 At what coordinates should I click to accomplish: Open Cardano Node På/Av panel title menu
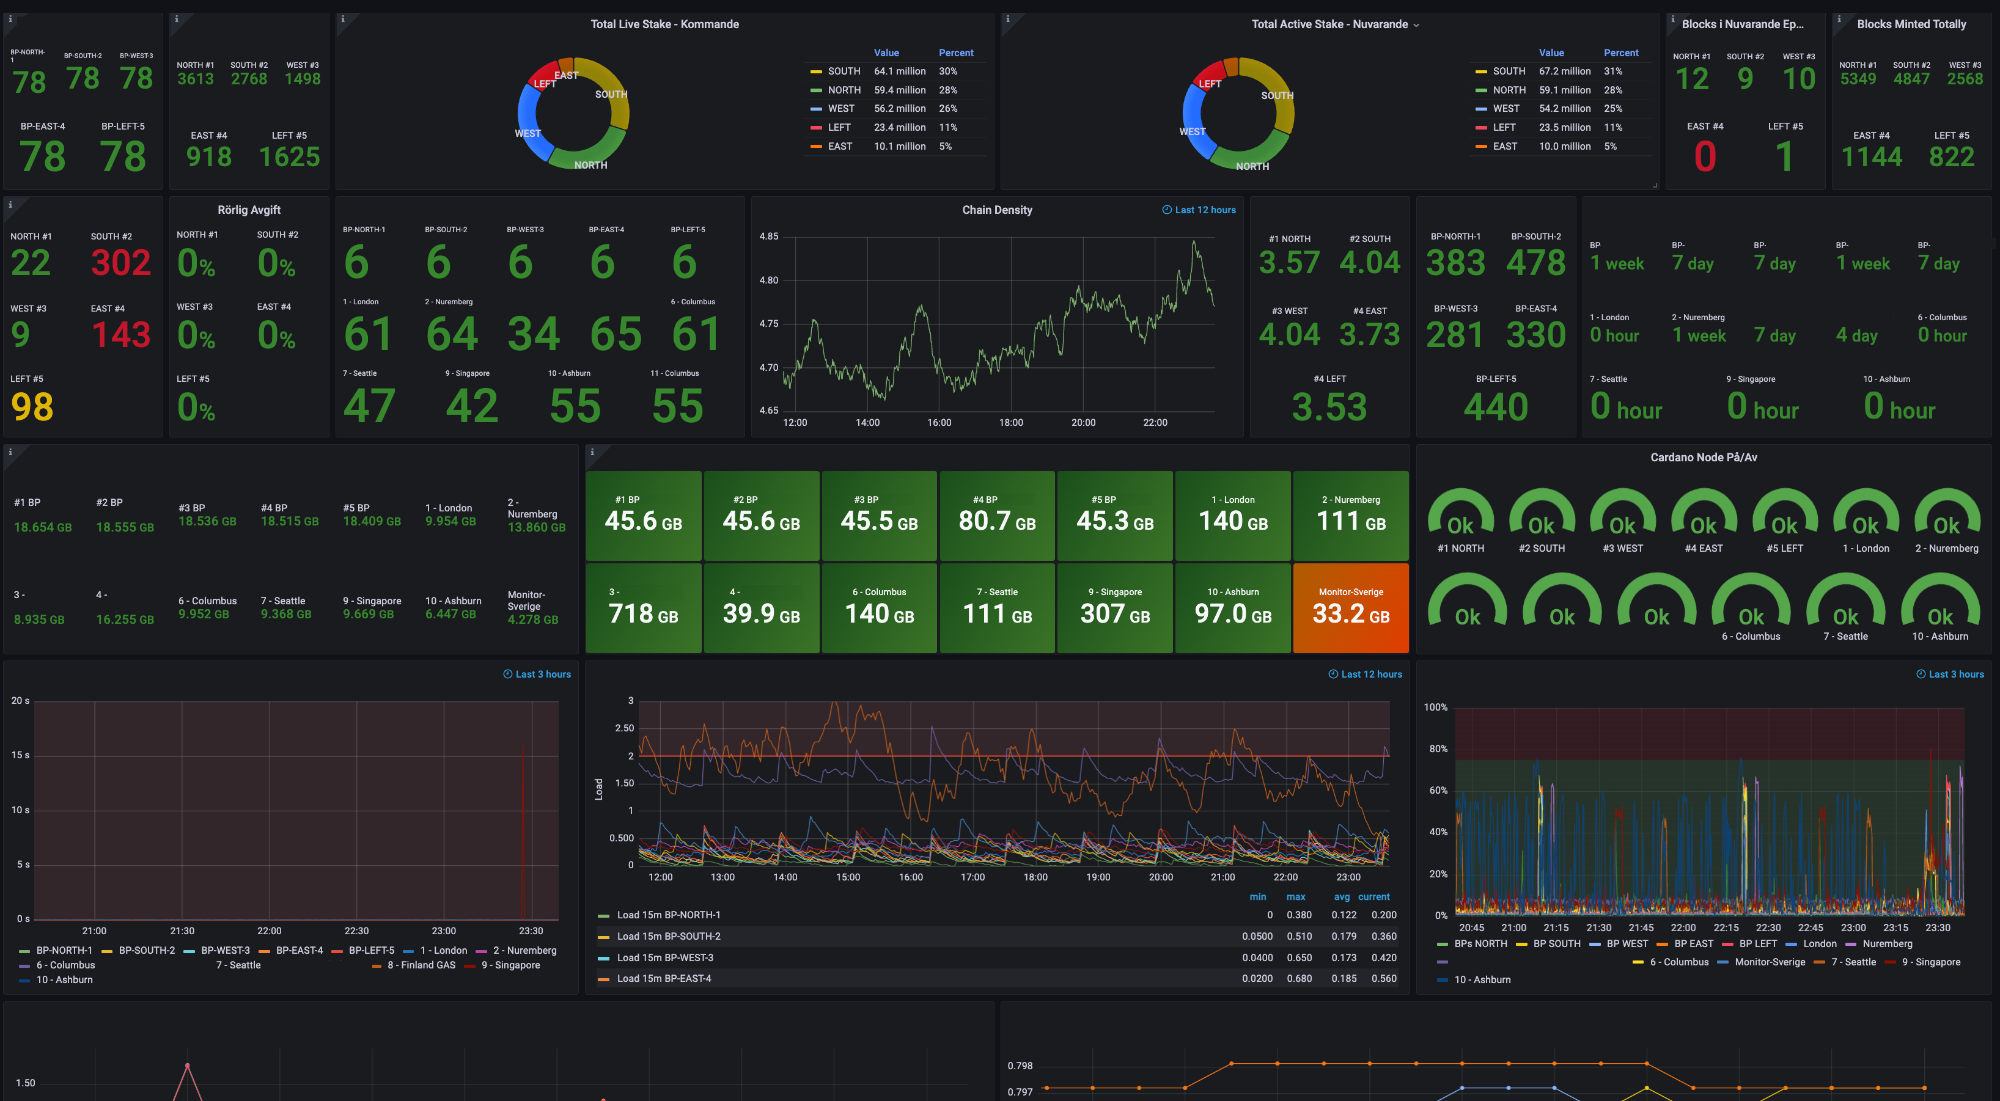(x=1703, y=457)
